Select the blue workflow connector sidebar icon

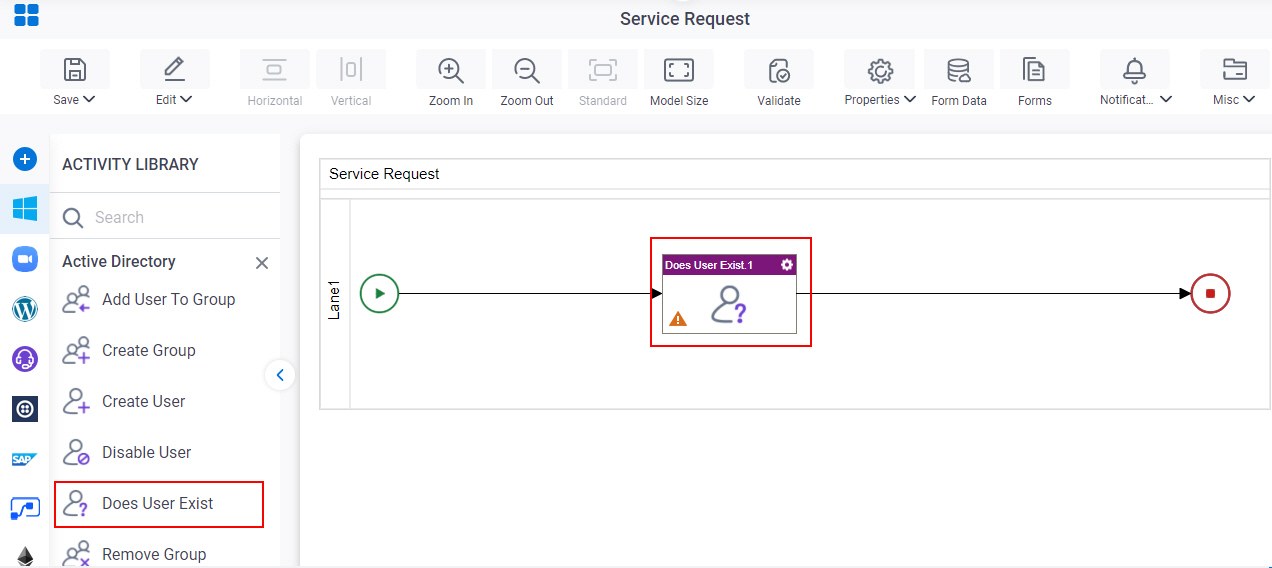(x=25, y=508)
